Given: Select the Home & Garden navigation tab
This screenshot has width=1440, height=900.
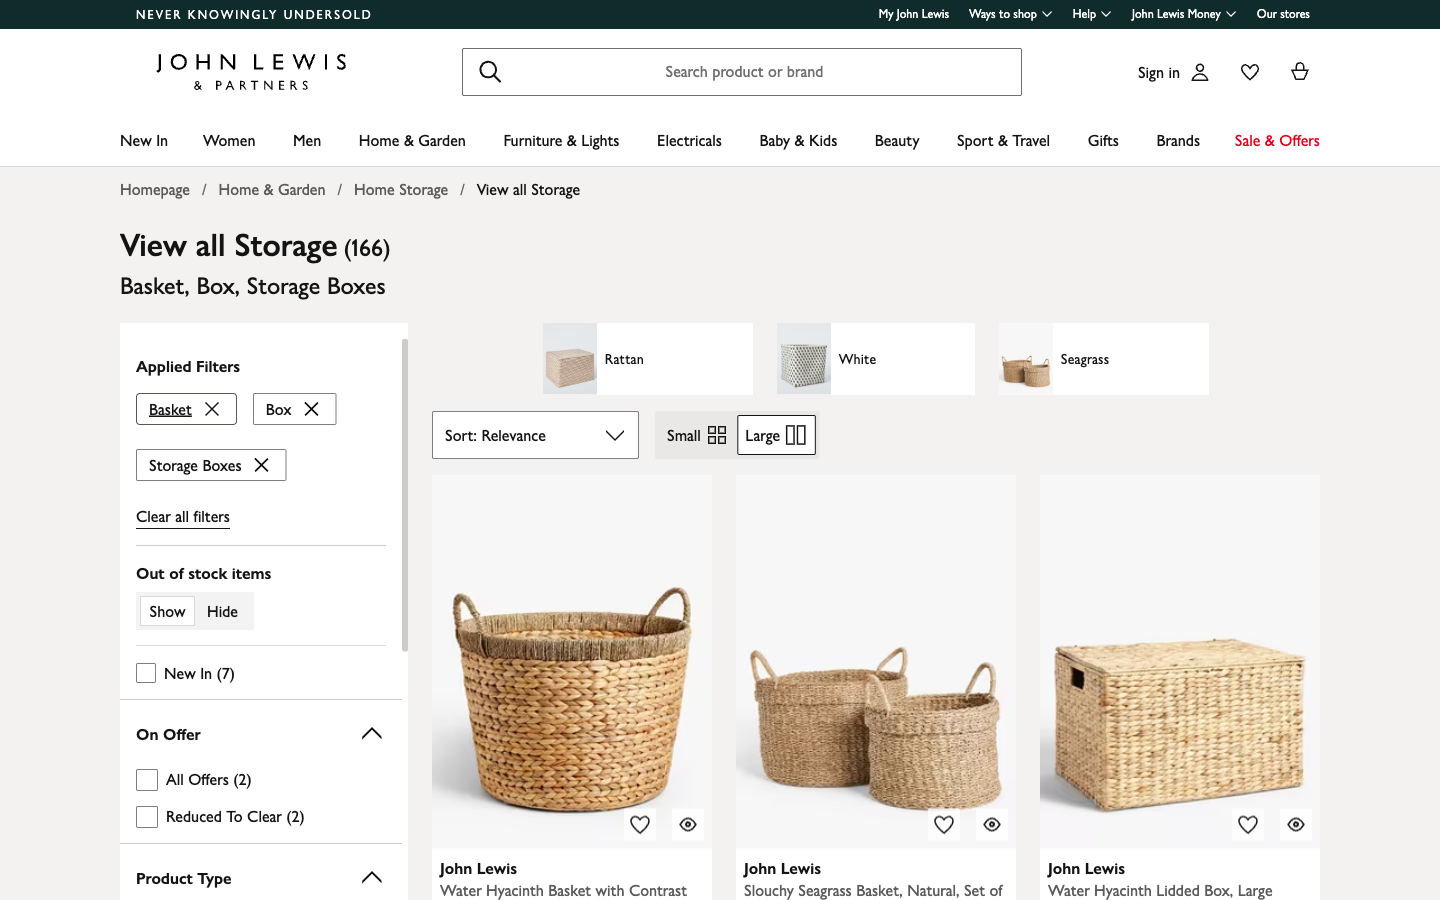Looking at the screenshot, I should click(x=411, y=141).
